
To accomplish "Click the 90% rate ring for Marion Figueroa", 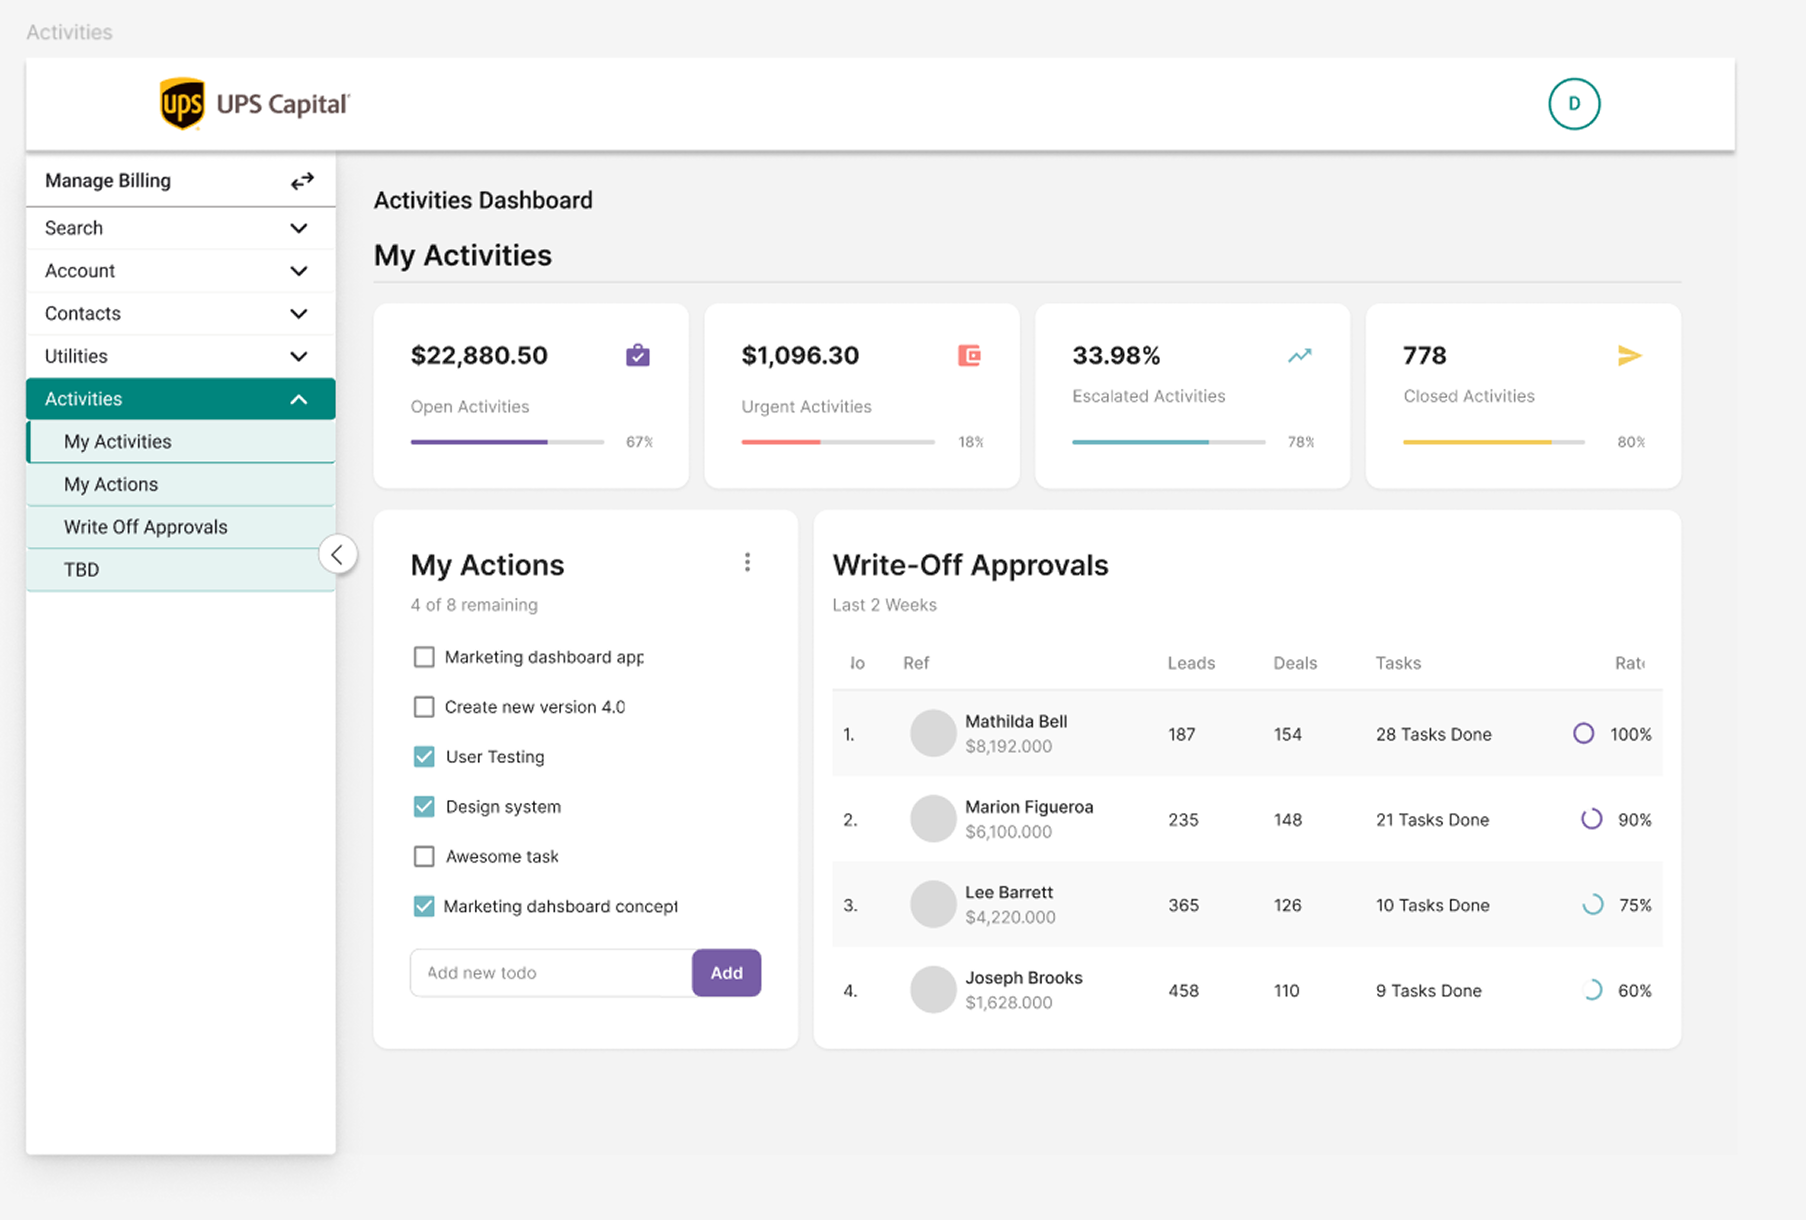I will [x=1591, y=819].
